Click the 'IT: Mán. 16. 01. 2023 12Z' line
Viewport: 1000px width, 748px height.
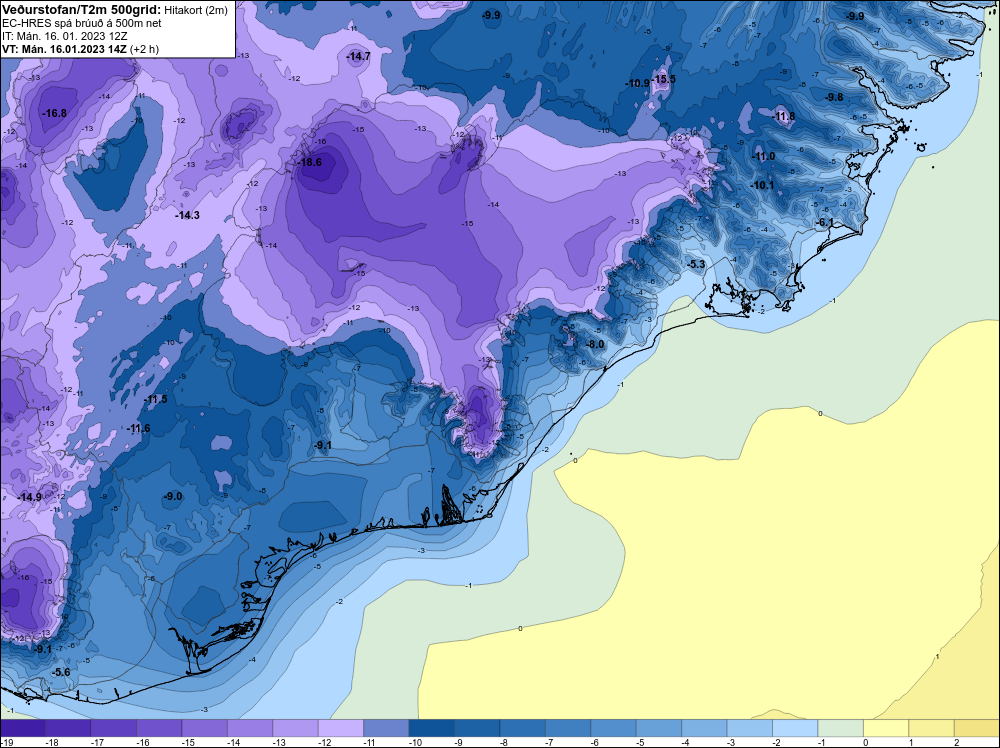[65, 36]
